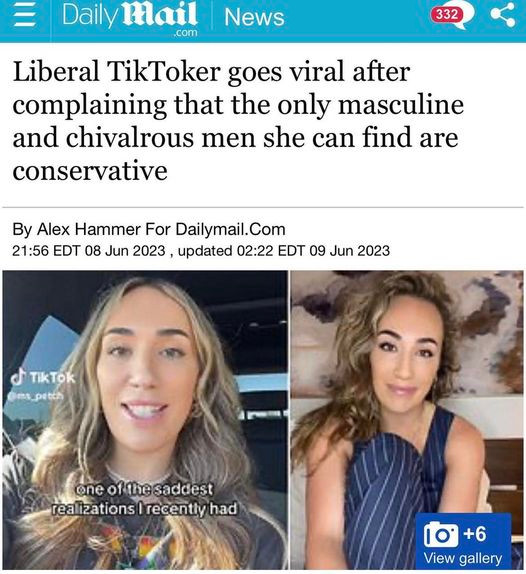Tap the TikTok watermark logo
This screenshot has width=526, height=574.
(43, 378)
